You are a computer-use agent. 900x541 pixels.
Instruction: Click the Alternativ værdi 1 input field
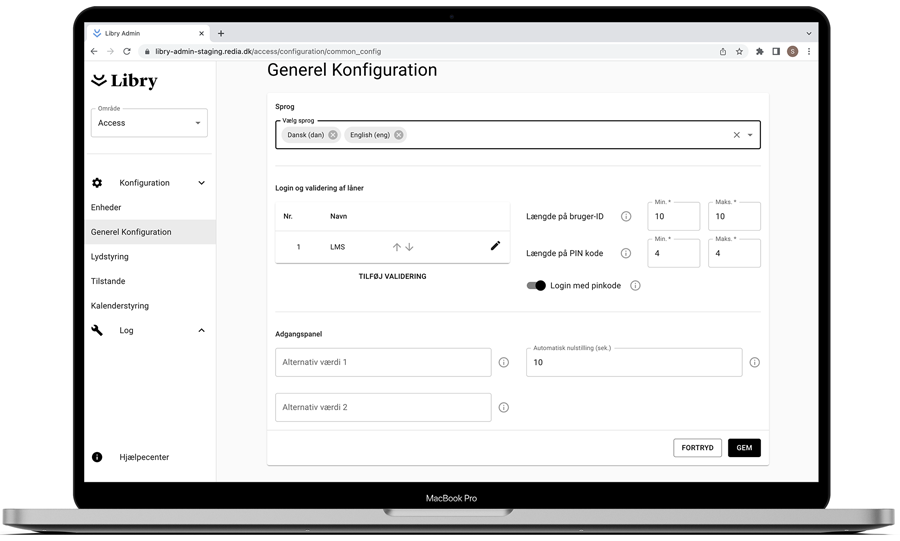[x=383, y=362]
